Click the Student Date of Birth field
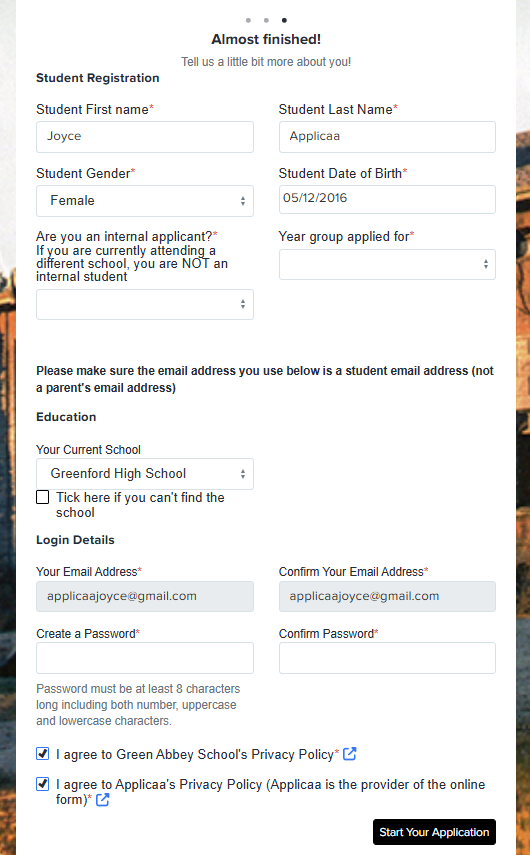 tap(387, 200)
